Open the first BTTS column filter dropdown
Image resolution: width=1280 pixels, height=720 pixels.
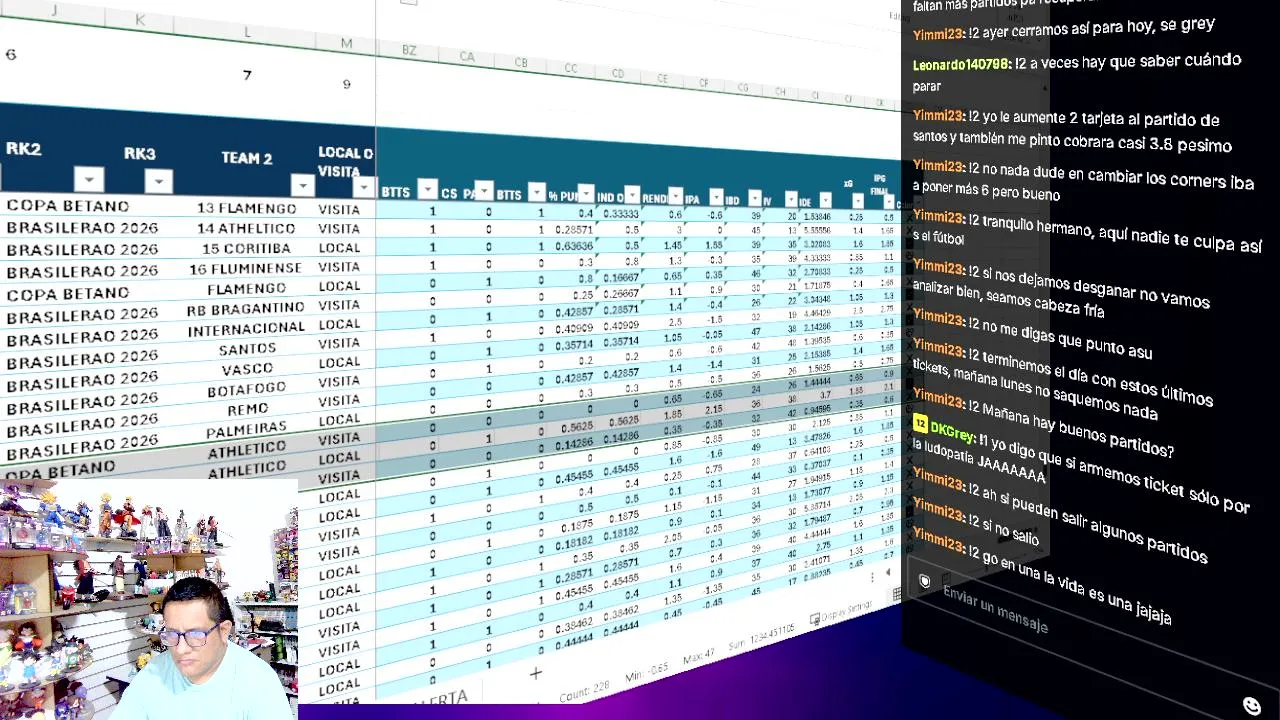427,189
